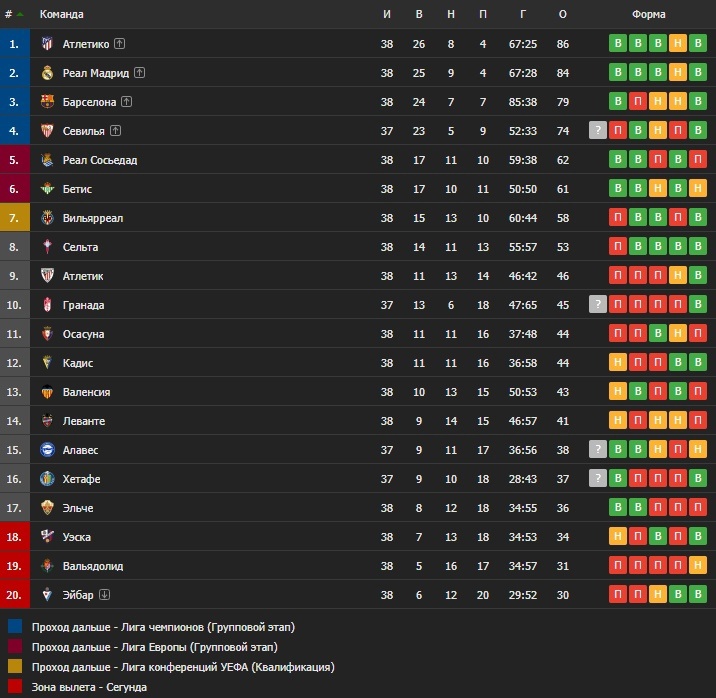Click the Atlético club crest icon
This screenshot has height=698, width=716.
47,43
